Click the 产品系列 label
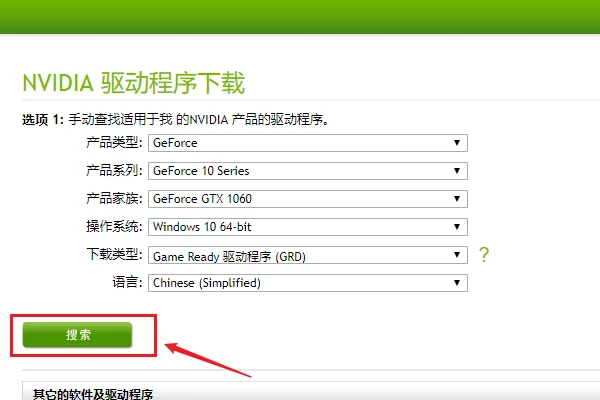This screenshot has width=600, height=400. pos(114,170)
